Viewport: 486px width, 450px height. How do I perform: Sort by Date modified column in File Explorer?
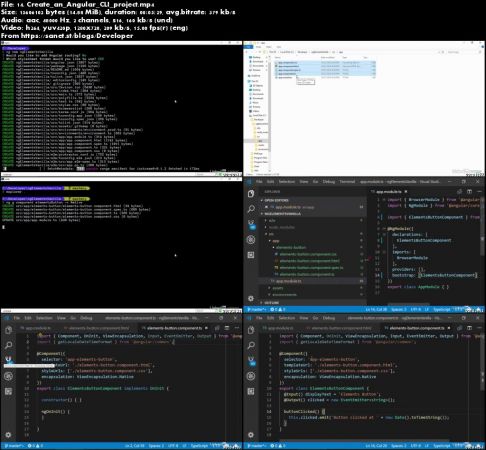327,57
